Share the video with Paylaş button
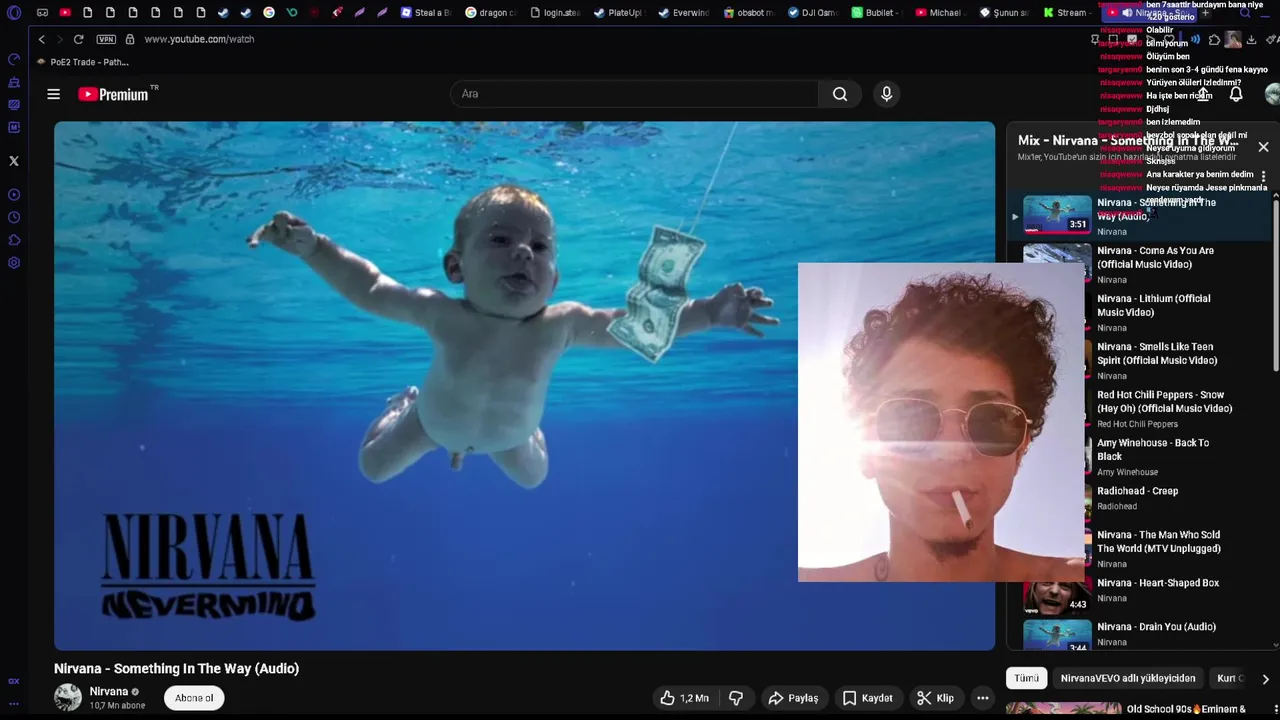Screen dimensions: 1280x720 (x=793, y=698)
